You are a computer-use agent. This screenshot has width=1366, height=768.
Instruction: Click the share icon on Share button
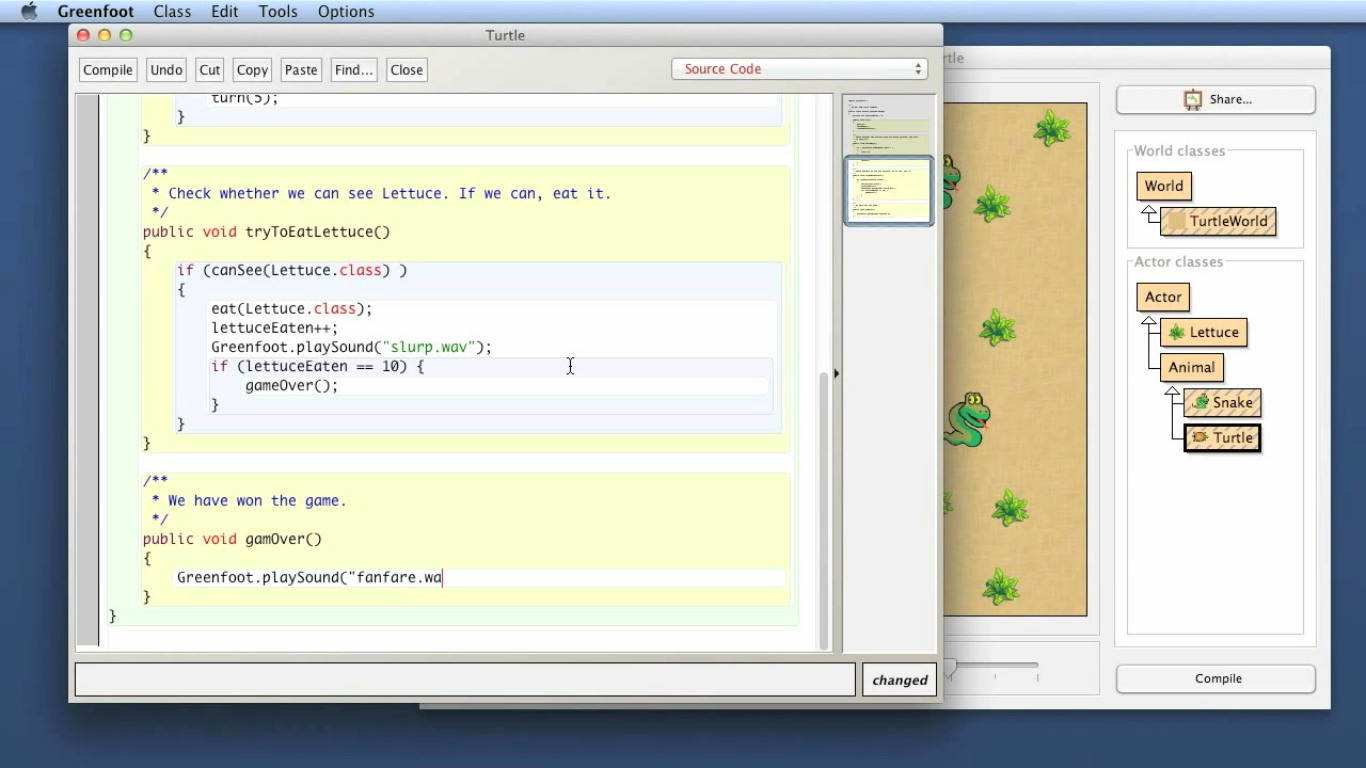click(1192, 99)
